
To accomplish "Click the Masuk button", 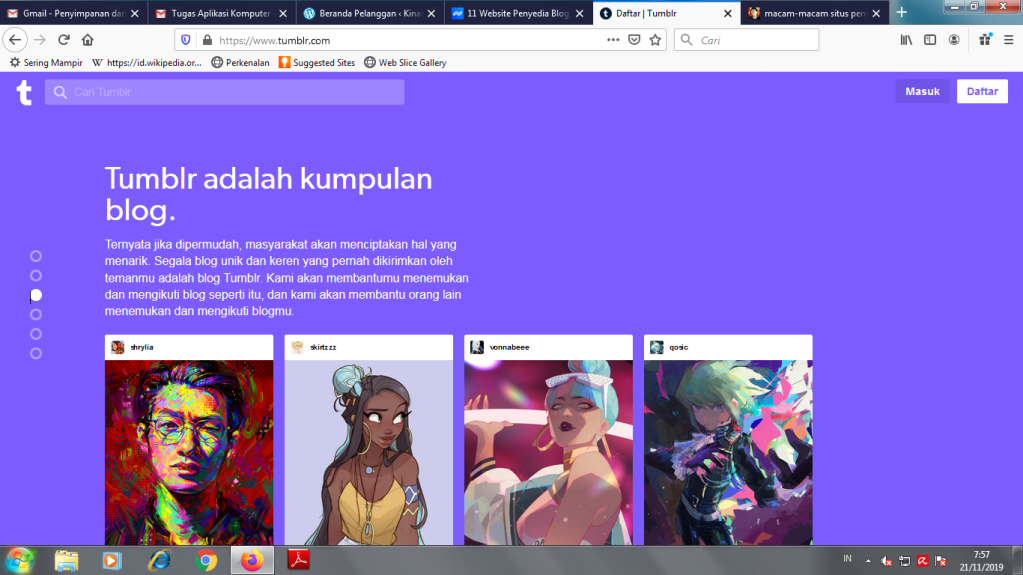I will pos(922,92).
